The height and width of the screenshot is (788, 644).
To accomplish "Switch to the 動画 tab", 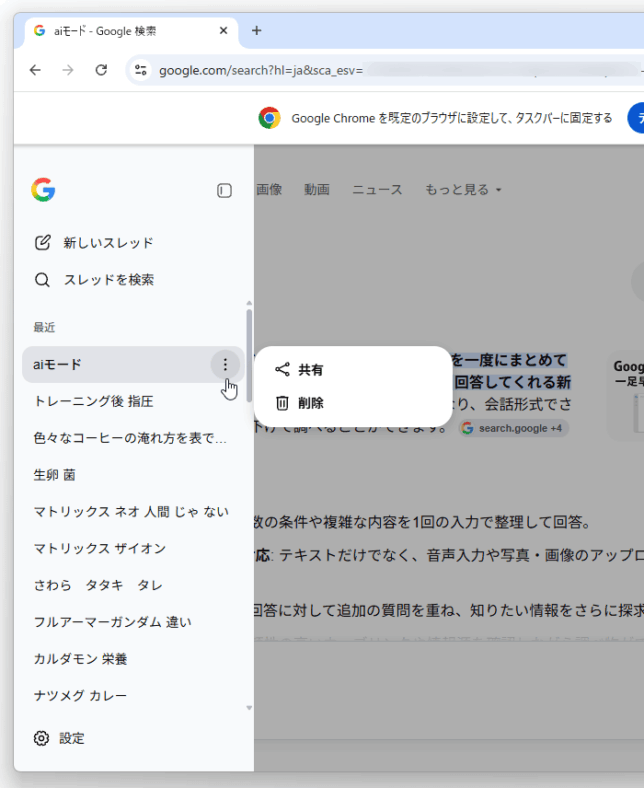I will 317,189.
